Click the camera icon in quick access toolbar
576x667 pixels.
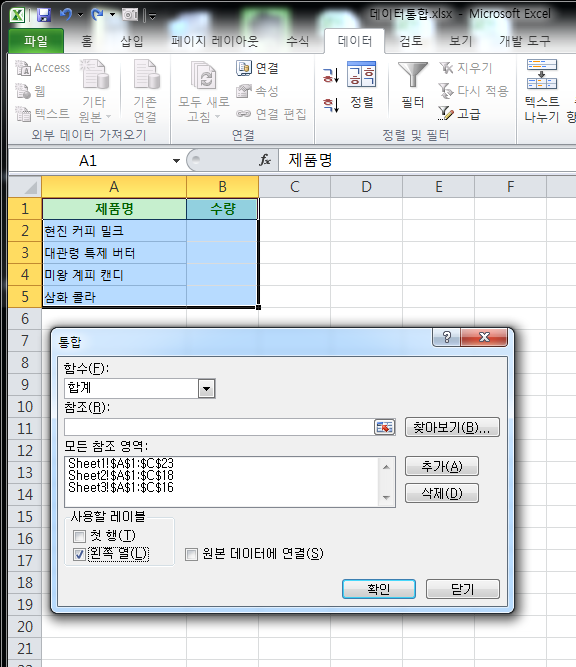click(130, 15)
